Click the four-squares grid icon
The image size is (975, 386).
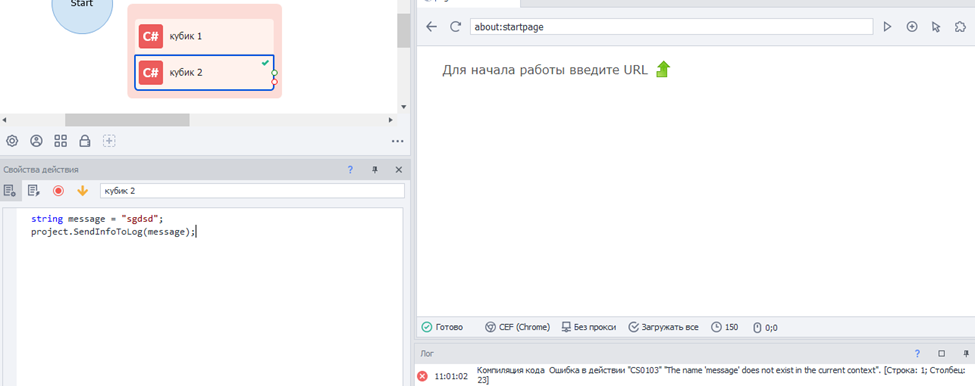point(60,141)
